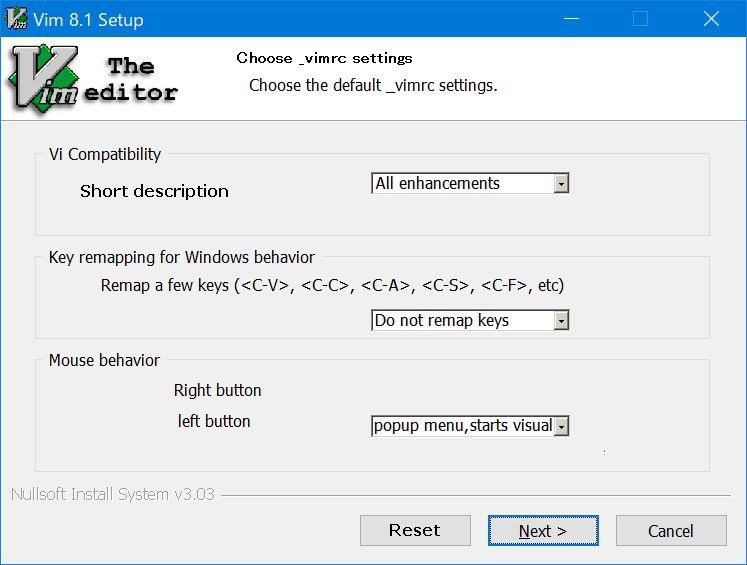Image resolution: width=747 pixels, height=565 pixels.
Task: Click the 'Mouse behavior' group title
Action: [104, 361]
